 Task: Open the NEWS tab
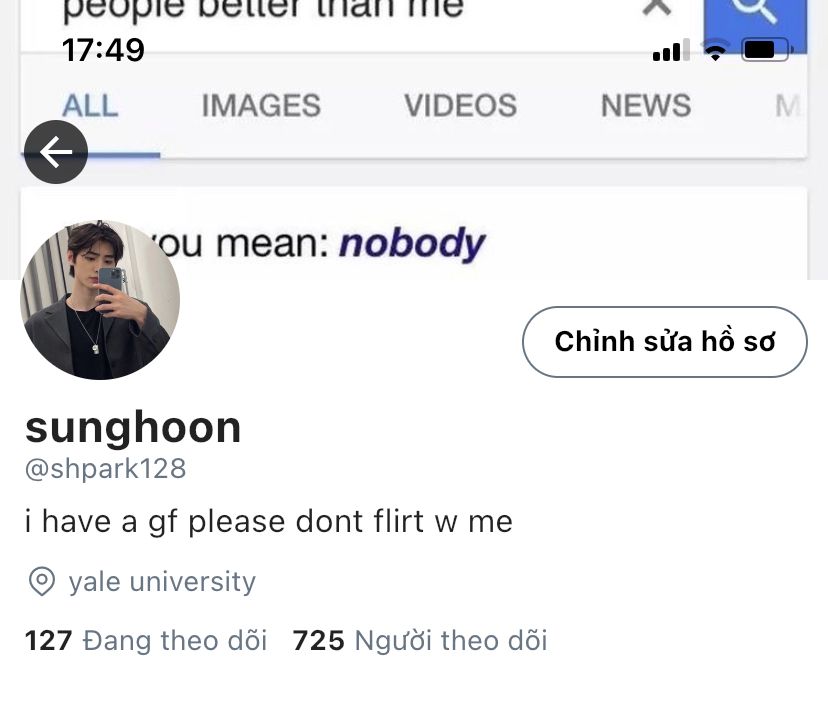pos(646,105)
